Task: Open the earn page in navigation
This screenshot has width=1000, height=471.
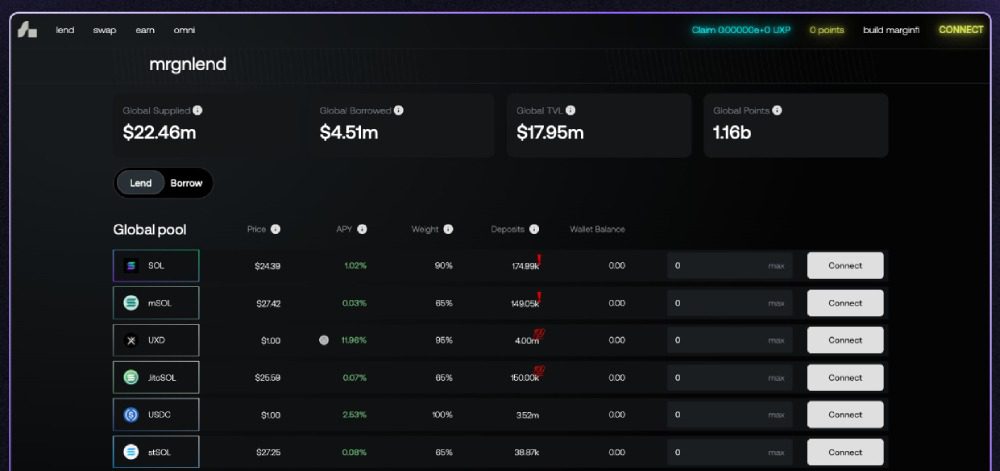Action: point(145,30)
